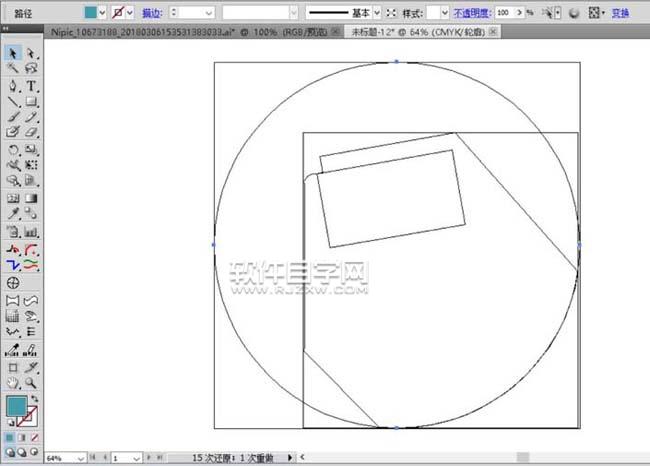Select the Line Segment tool
650x466 pixels.
point(13,101)
